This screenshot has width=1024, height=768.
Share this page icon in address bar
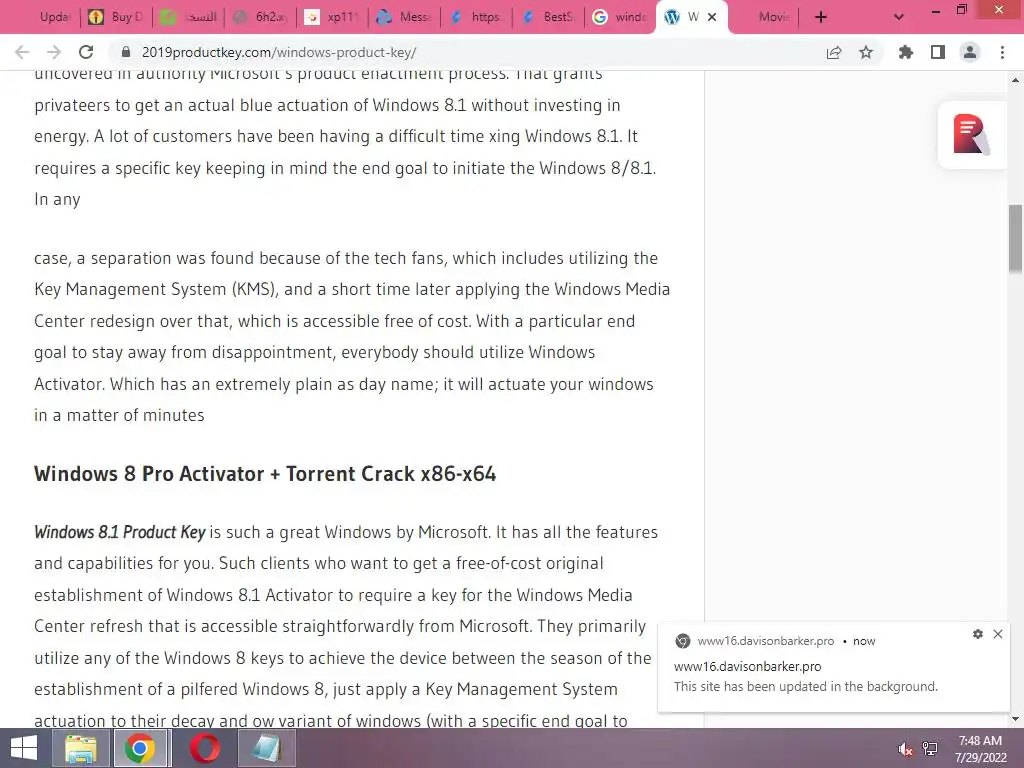point(833,52)
